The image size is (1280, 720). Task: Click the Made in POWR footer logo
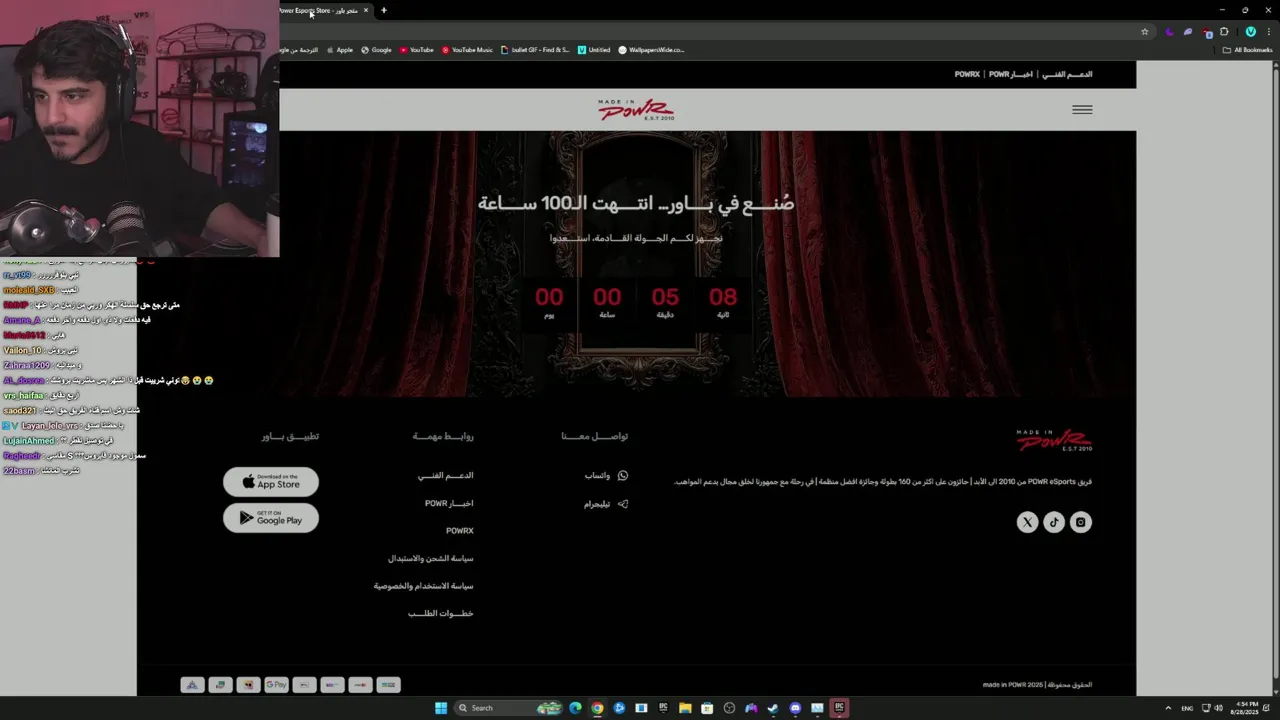click(x=1054, y=440)
